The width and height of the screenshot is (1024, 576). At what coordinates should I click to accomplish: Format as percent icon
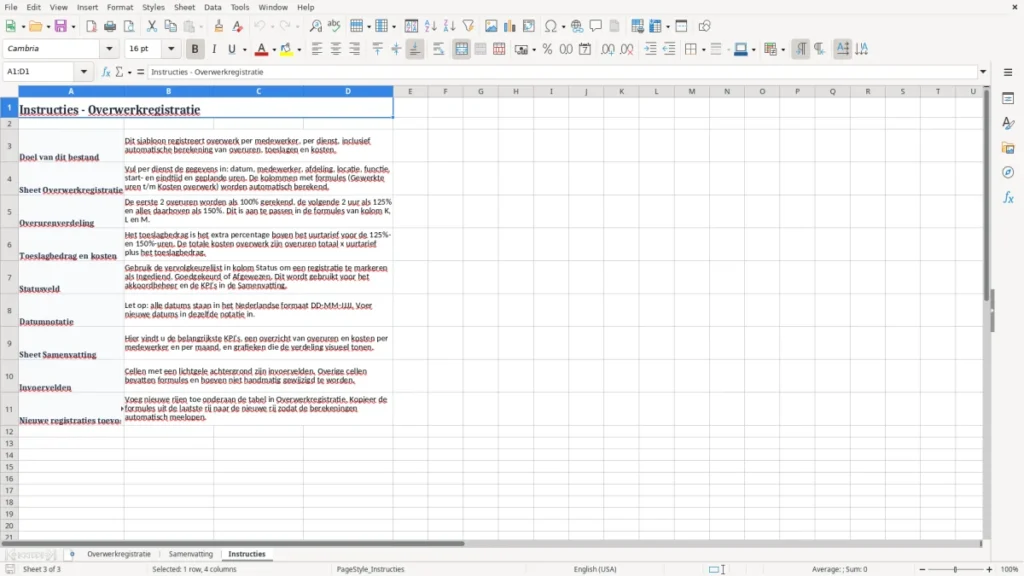[x=547, y=49]
